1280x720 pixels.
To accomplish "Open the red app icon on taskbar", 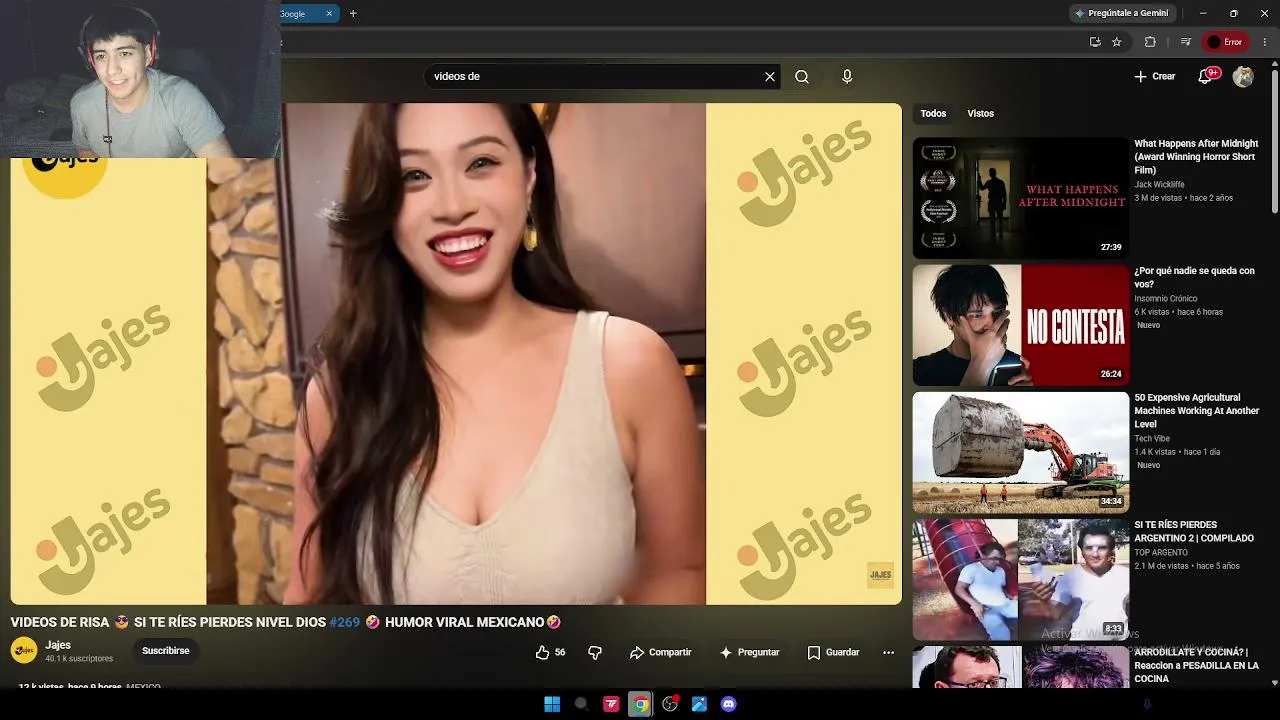I will pos(611,704).
